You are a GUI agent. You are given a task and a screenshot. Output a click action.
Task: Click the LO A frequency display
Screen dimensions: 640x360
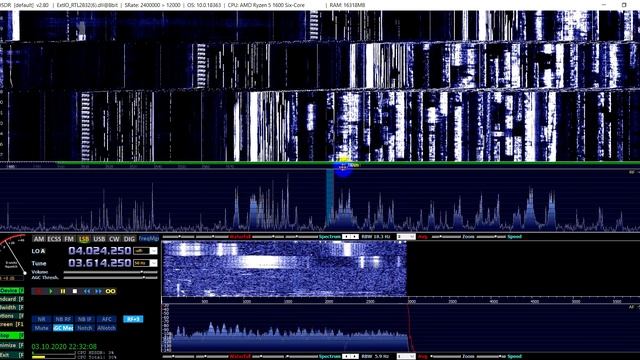[100, 251]
